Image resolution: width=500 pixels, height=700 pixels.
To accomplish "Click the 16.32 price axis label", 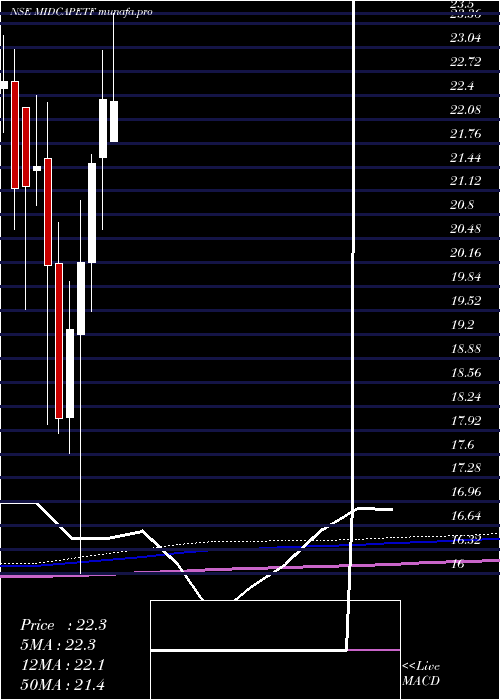I will tap(466, 540).
